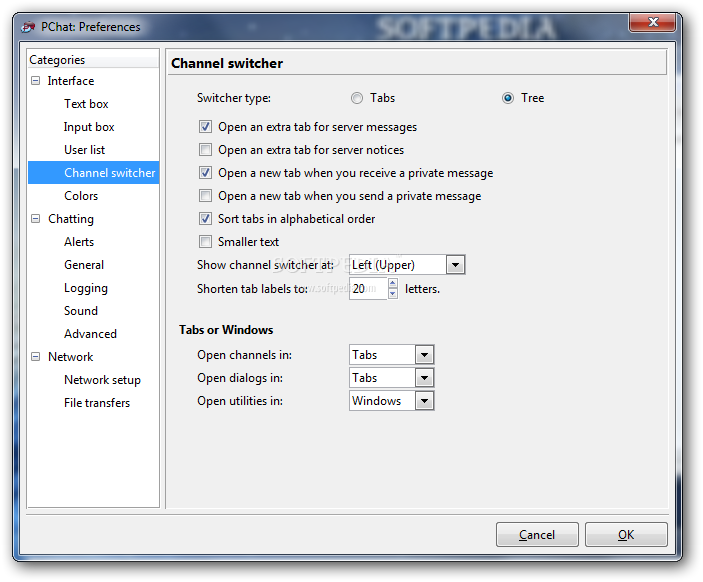Collapse the Interface category tree
Viewport: 703px width, 582px height.
[x=35, y=81]
